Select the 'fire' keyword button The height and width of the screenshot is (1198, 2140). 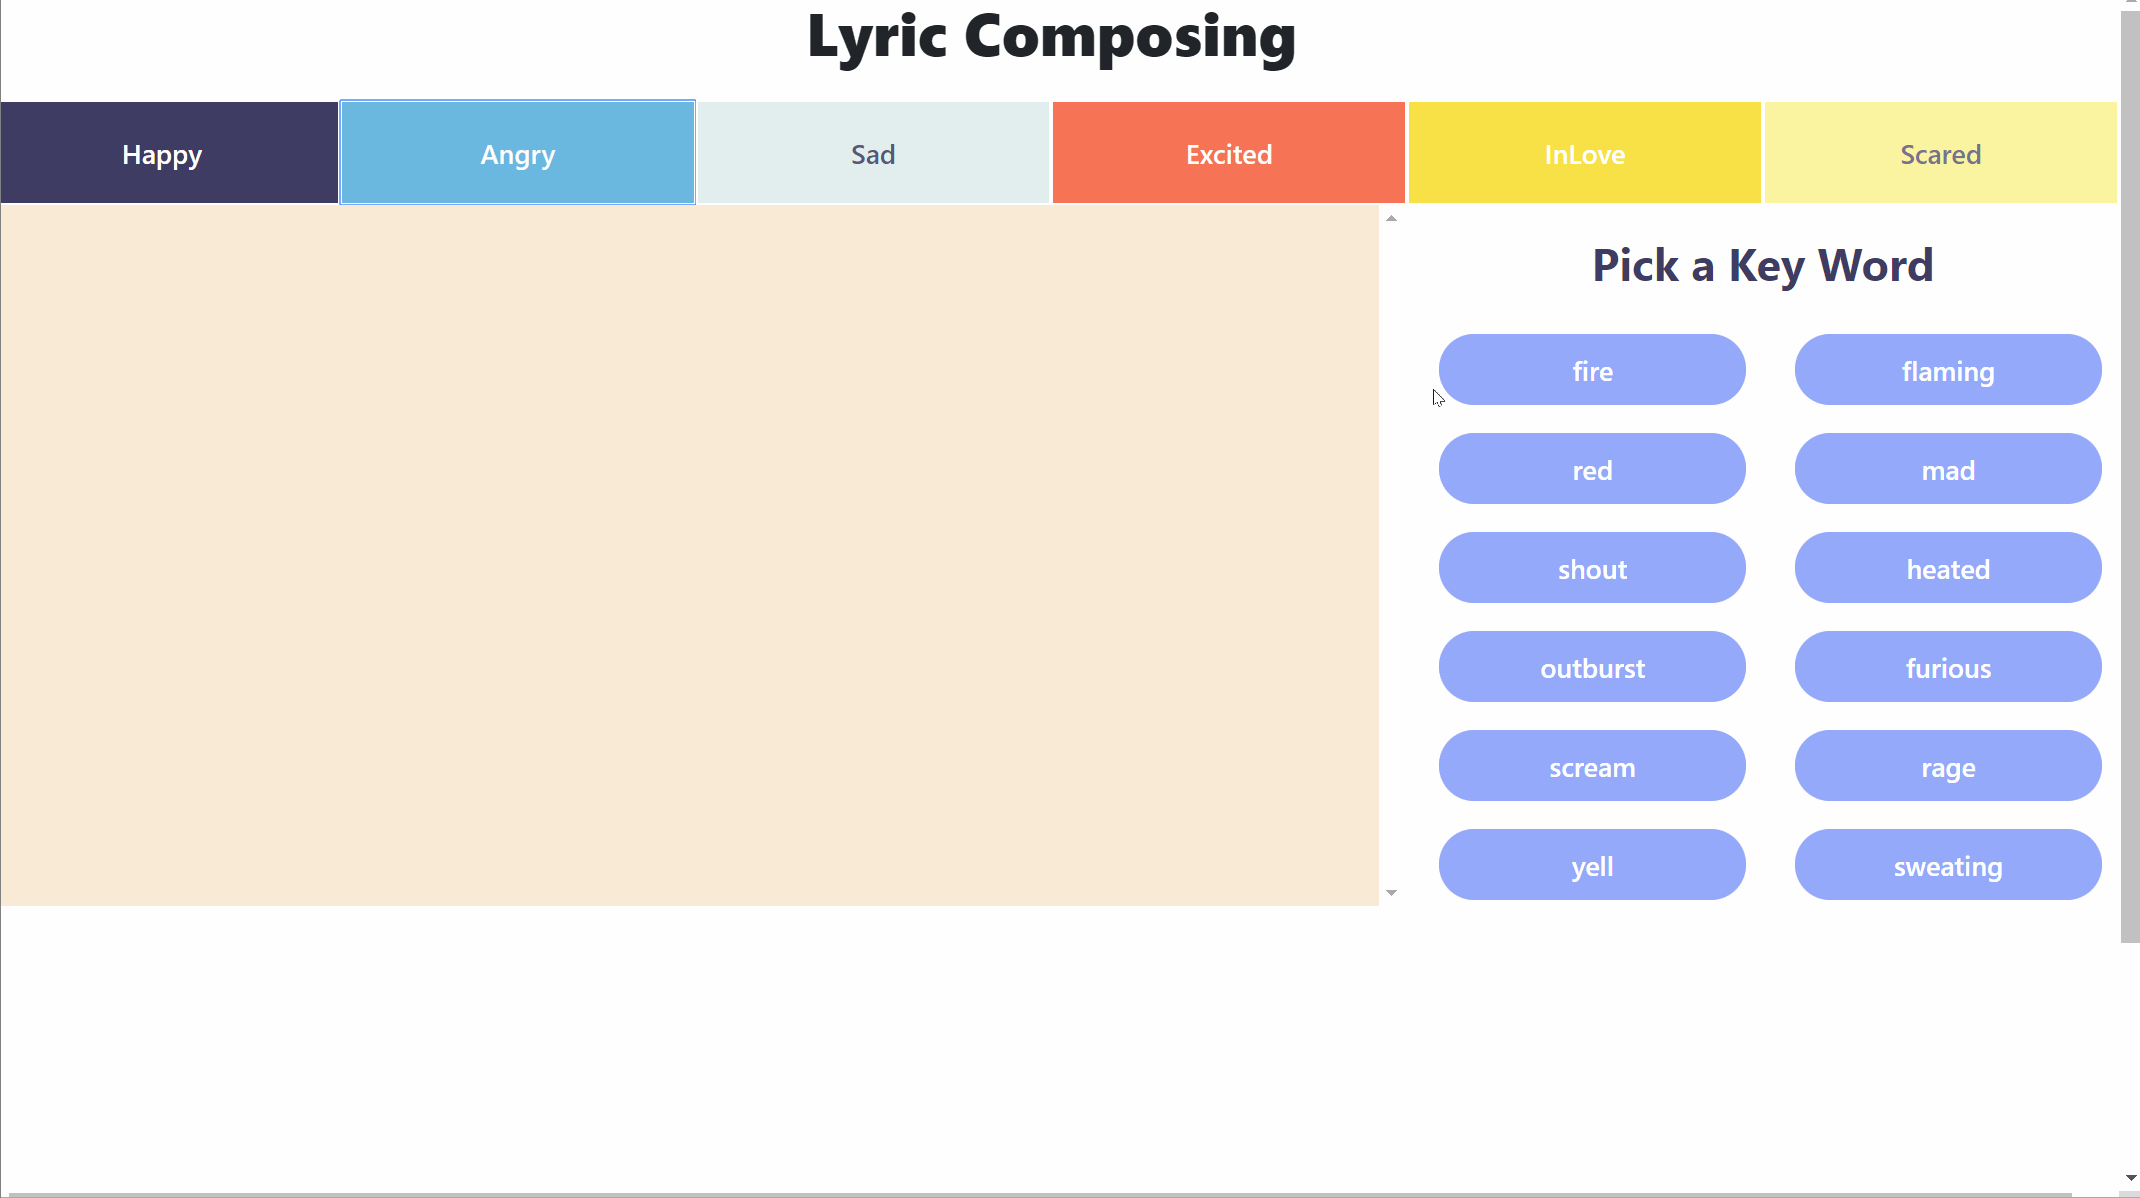click(1592, 370)
